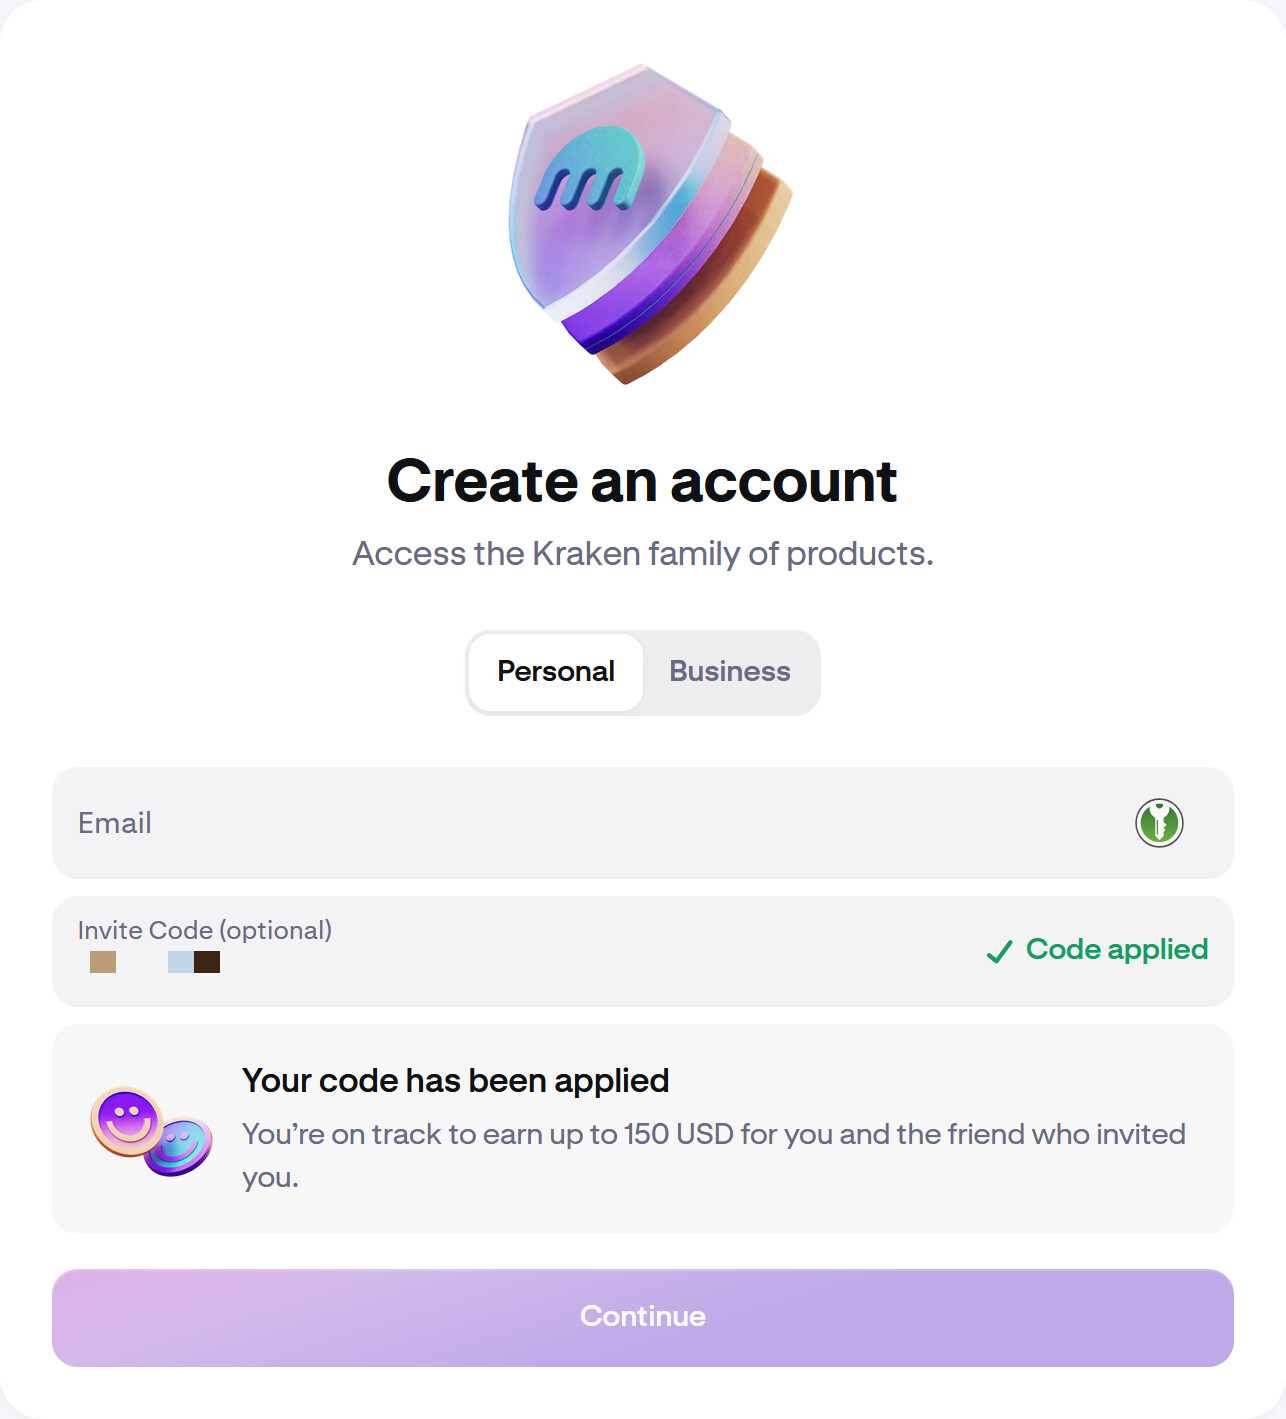This screenshot has width=1286, height=1419.
Task: Select the Personal account tab
Action: click(556, 672)
